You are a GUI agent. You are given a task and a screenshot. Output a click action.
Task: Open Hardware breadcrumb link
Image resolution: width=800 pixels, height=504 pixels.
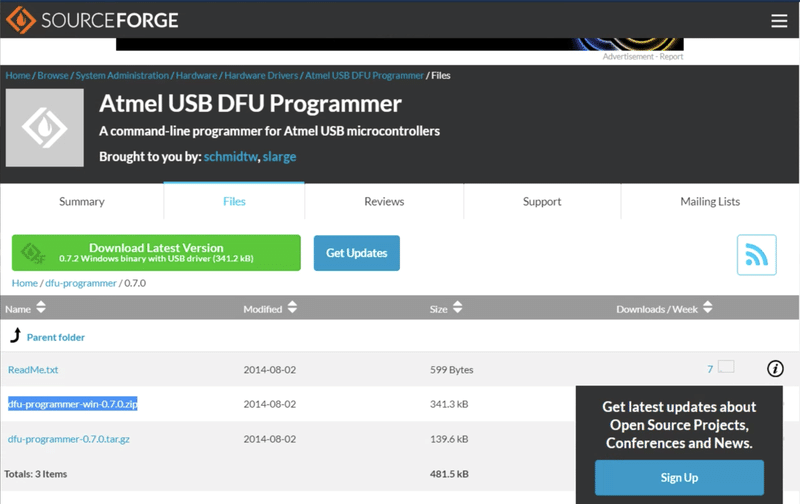pyautogui.click(x=196, y=75)
